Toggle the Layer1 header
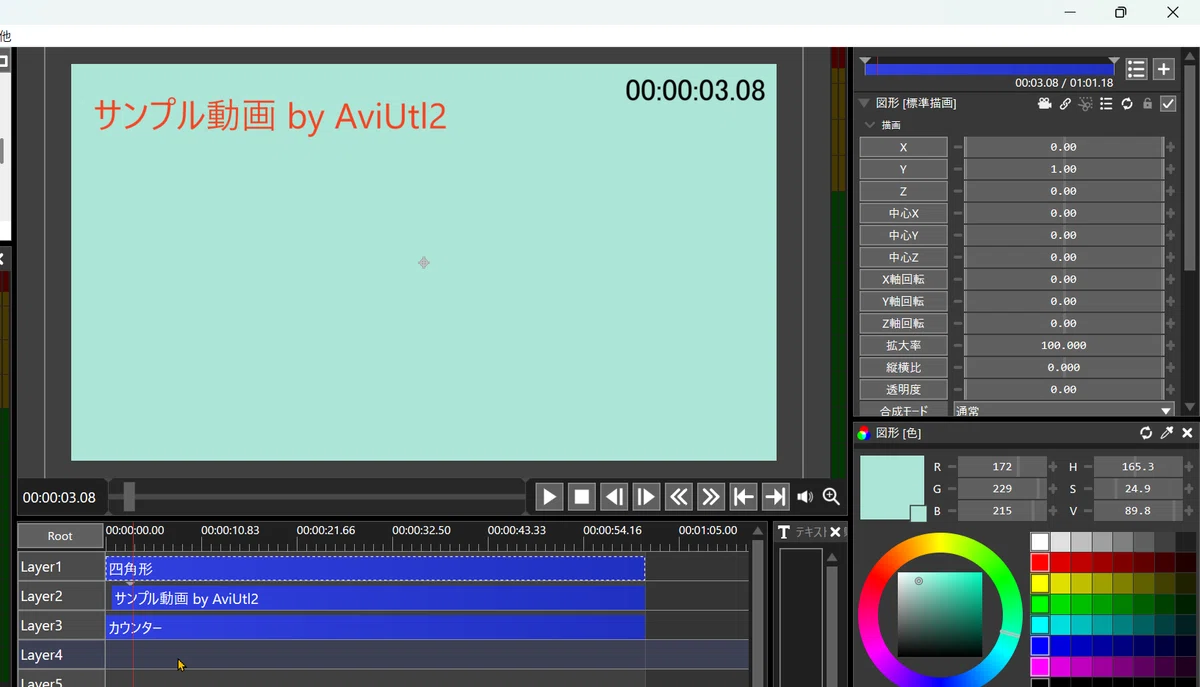The image size is (1200, 687). (61, 567)
